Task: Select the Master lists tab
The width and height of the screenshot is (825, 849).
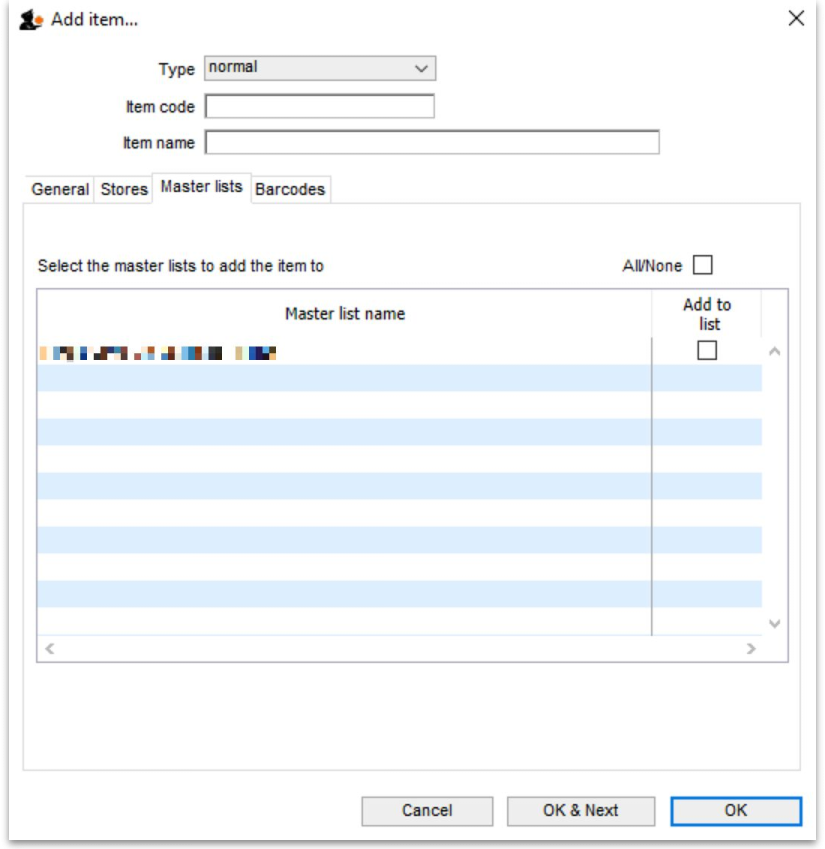Action: click(x=201, y=187)
